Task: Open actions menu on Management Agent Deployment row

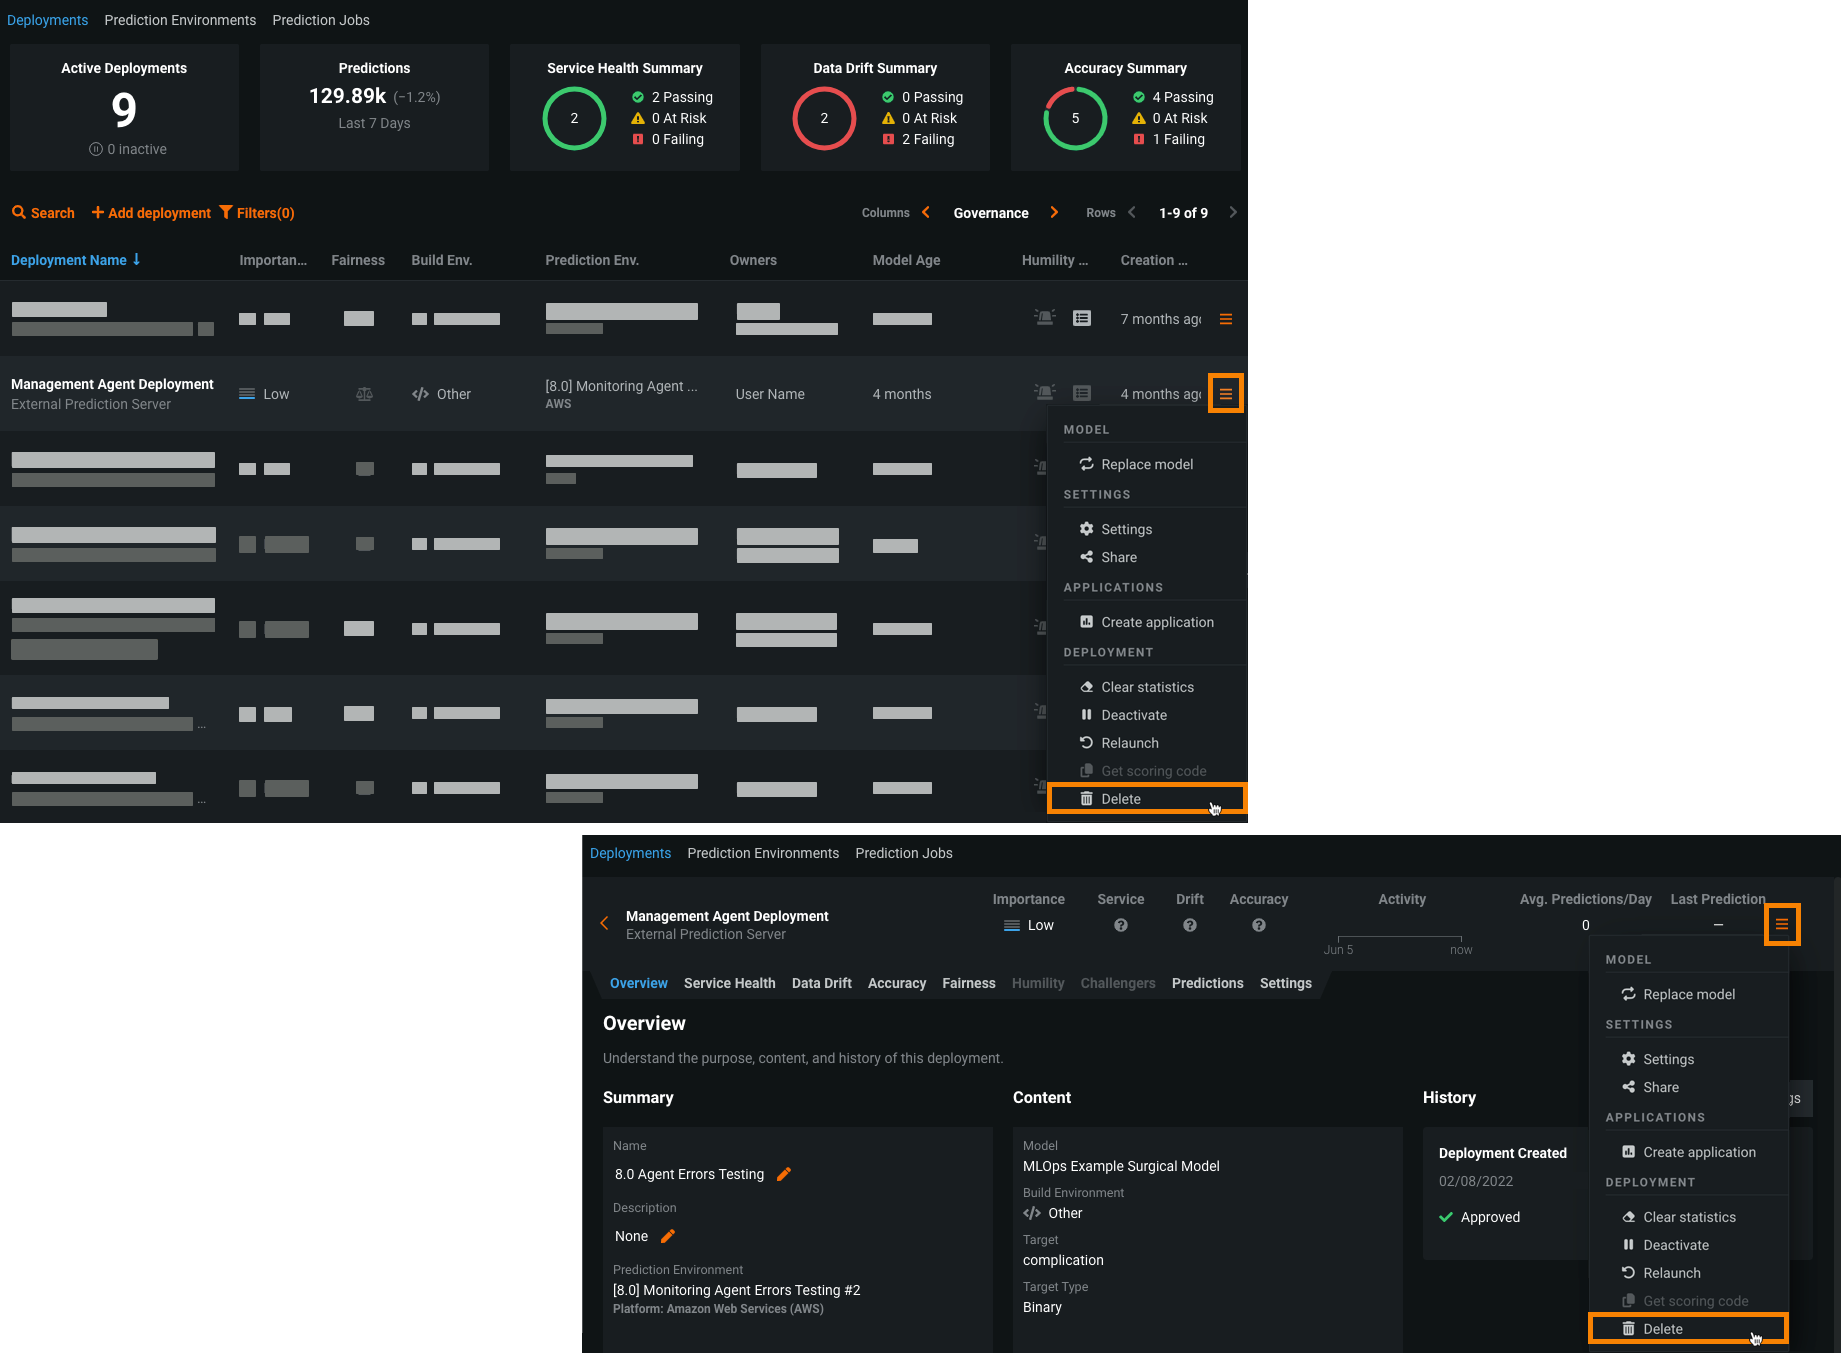Action: pos(1225,394)
